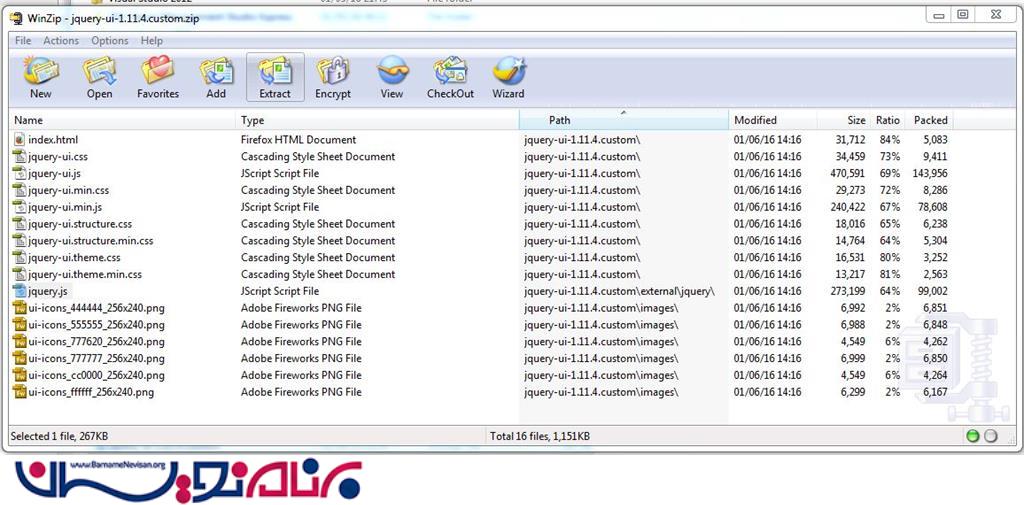Sort by the Path column header
Screen dimensions: 1024x505
(624, 120)
